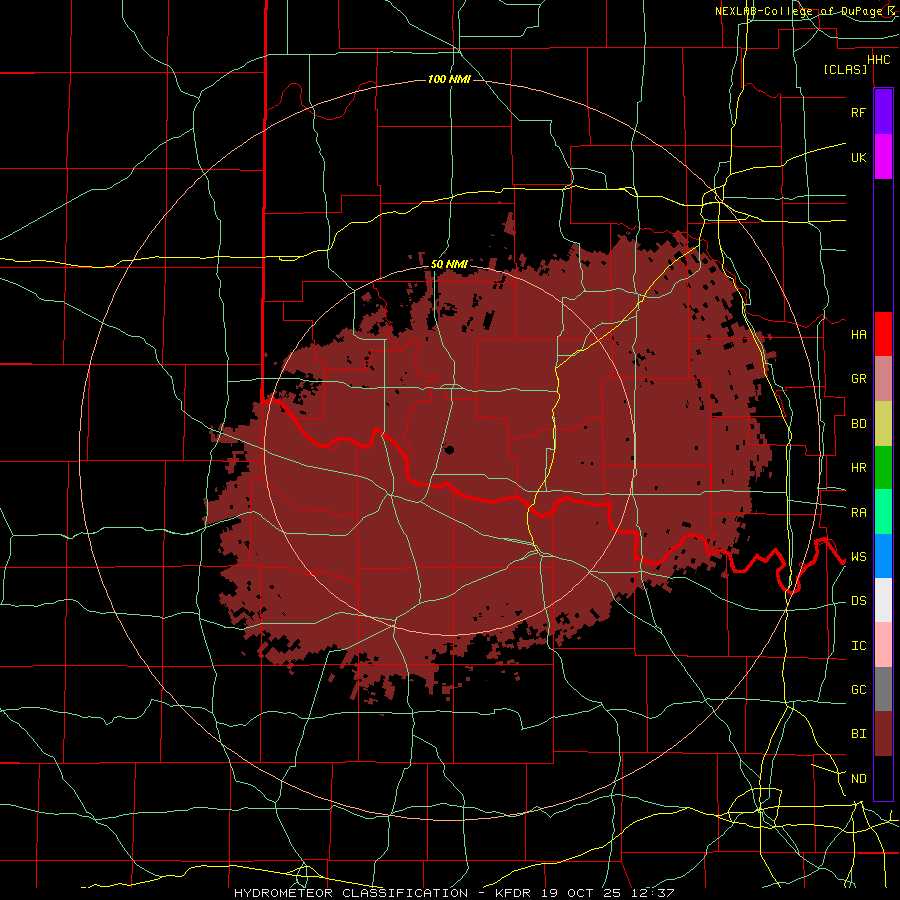Click the DS white legend swatch

pos(883,600)
